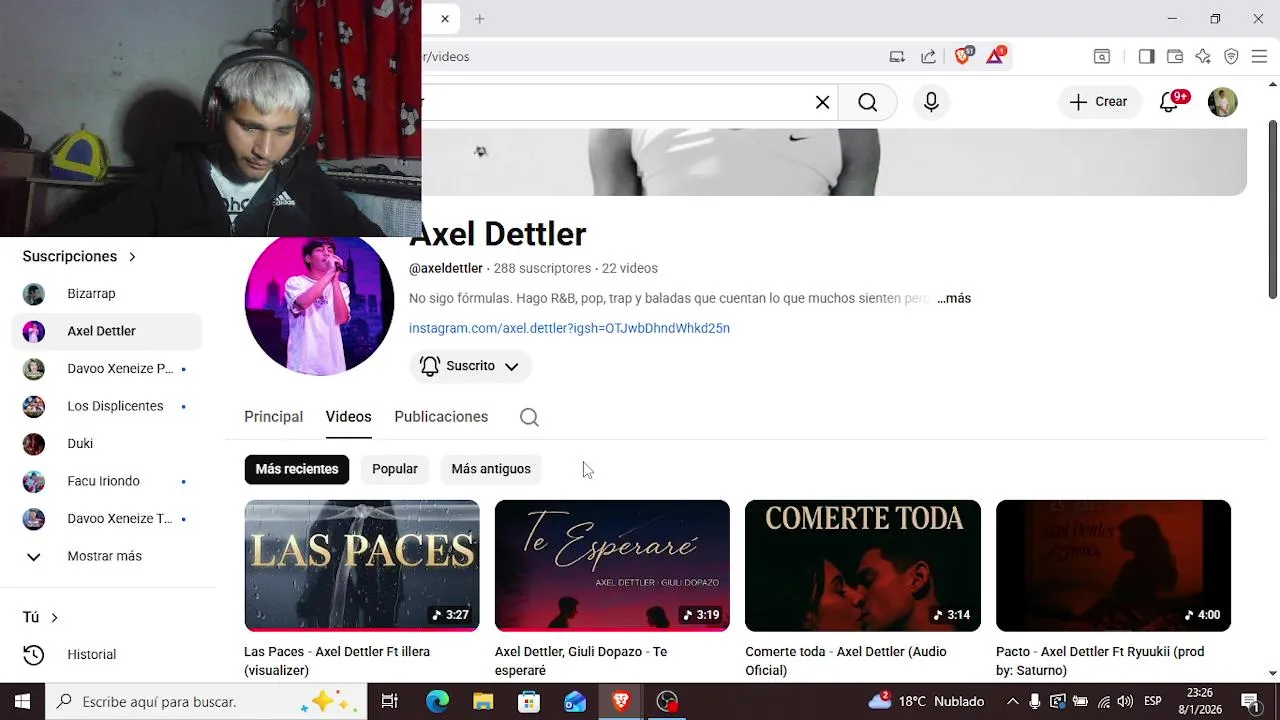Select the Más antiguos filter chip
This screenshot has width=1280, height=720.
[491, 469]
